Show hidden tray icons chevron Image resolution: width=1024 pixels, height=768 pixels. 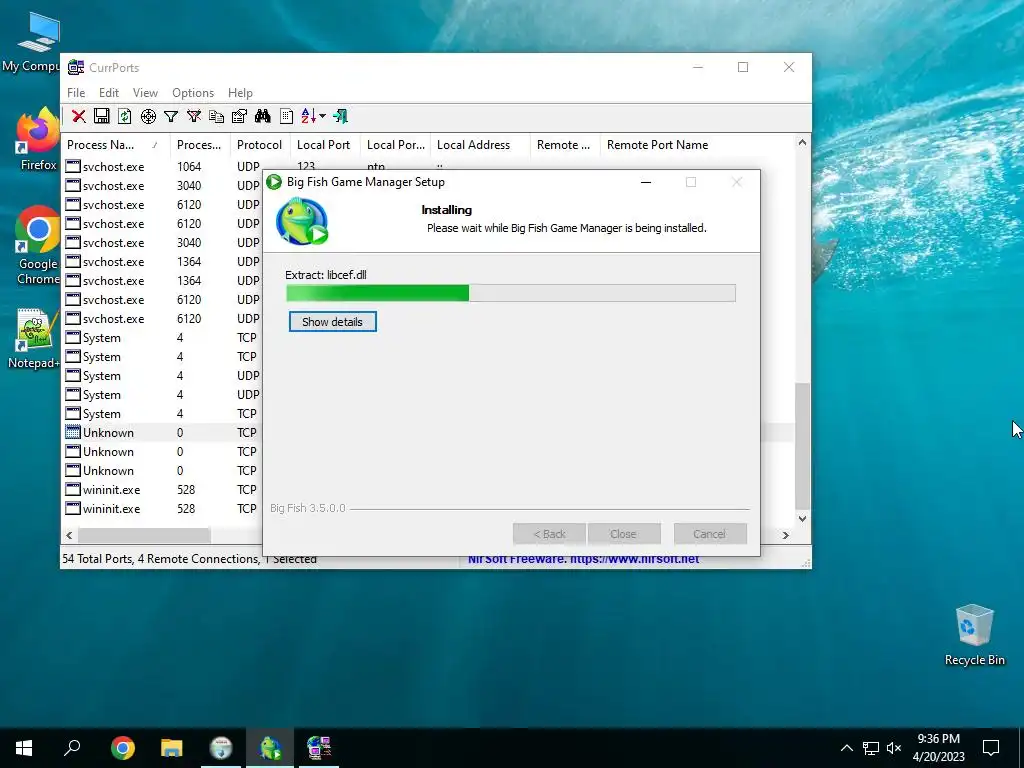(x=846, y=748)
